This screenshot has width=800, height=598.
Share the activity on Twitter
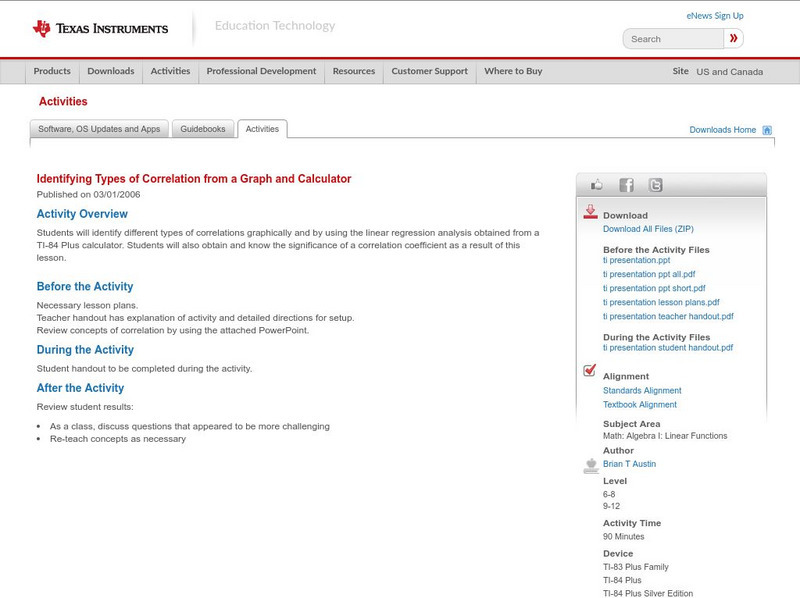(656, 185)
